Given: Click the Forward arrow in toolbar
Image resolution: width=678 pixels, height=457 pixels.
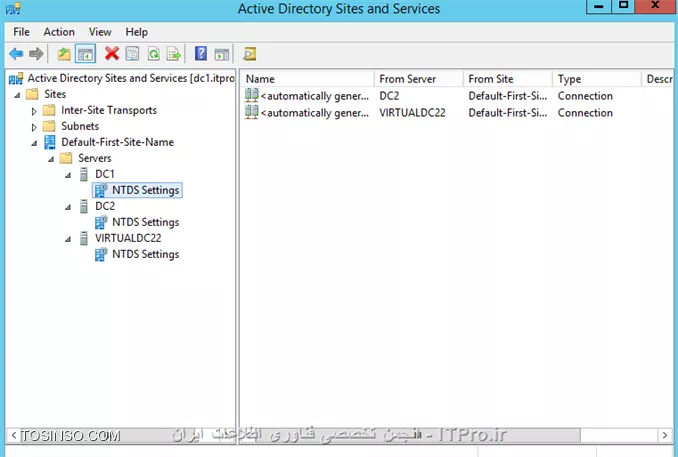Looking at the screenshot, I should click(x=36, y=54).
